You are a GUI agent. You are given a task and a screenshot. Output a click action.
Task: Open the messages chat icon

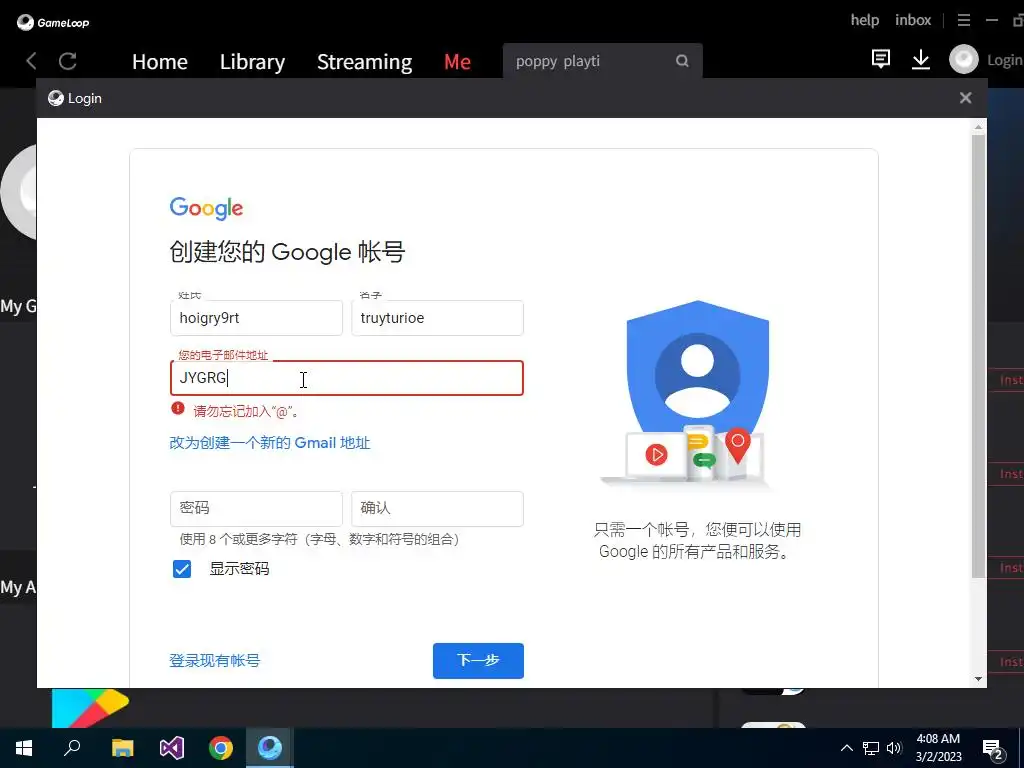(880, 59)
